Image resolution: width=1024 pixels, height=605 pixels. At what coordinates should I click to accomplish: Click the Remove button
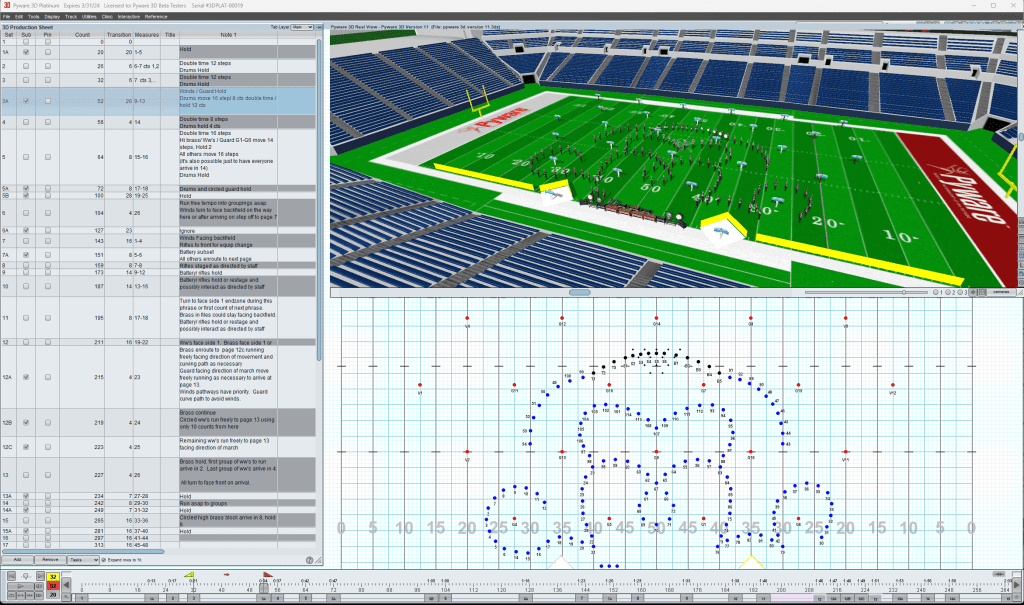tap(50, 560)
